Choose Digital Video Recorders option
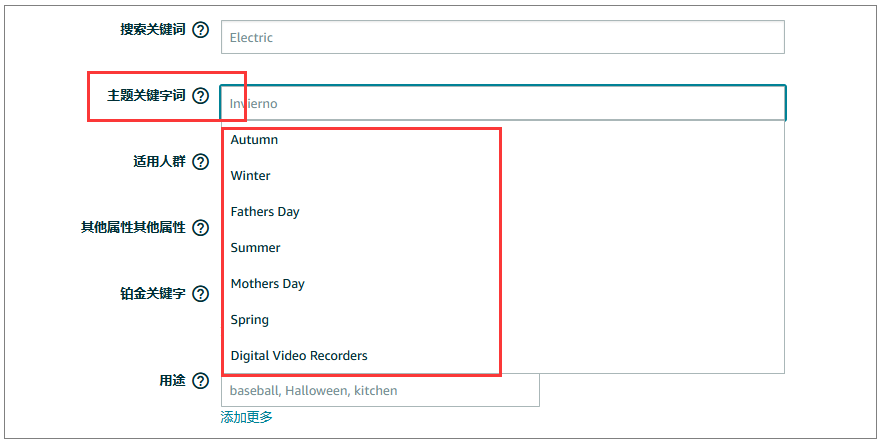The width and height of the screenshot is (881, 443). tap(299, 356)
